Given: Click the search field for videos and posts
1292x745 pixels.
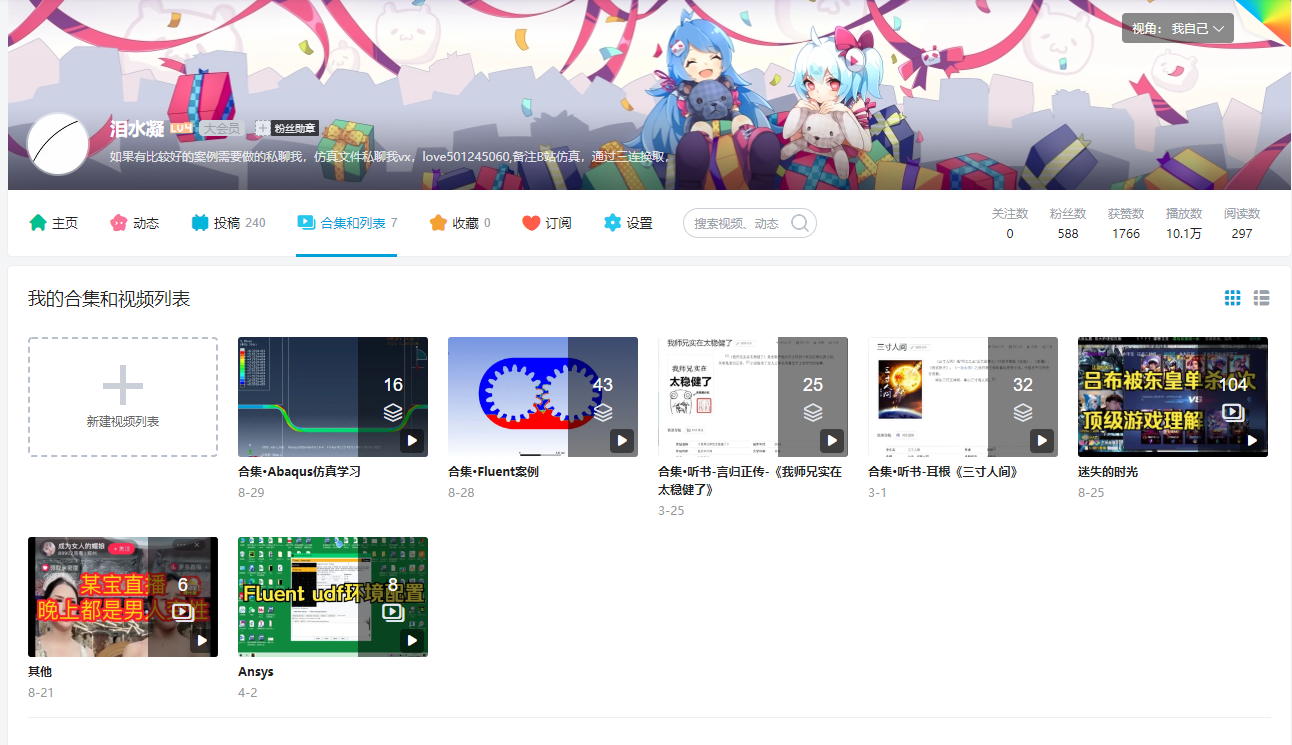Looking at the screenshot, I should pos(750,223).
